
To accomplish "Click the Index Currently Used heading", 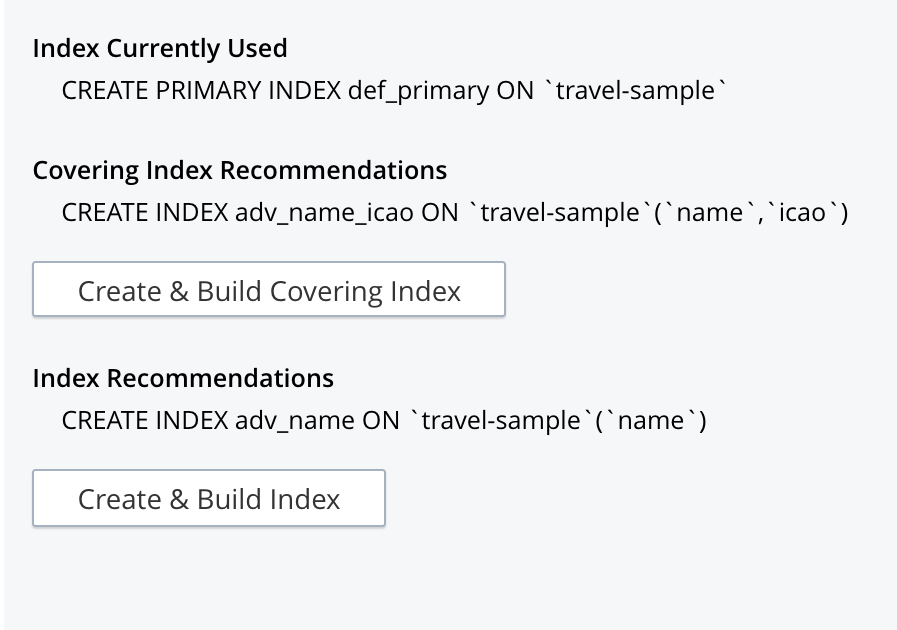I will coord(160,48).
